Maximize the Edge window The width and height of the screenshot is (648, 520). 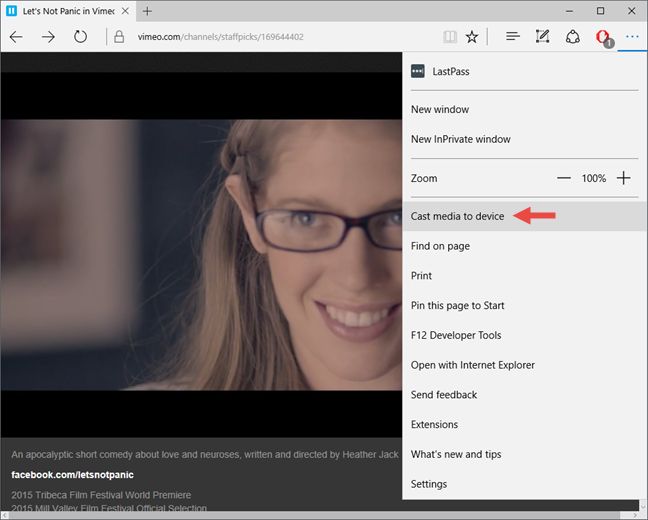pyautogui.click(x=600, y=11)
